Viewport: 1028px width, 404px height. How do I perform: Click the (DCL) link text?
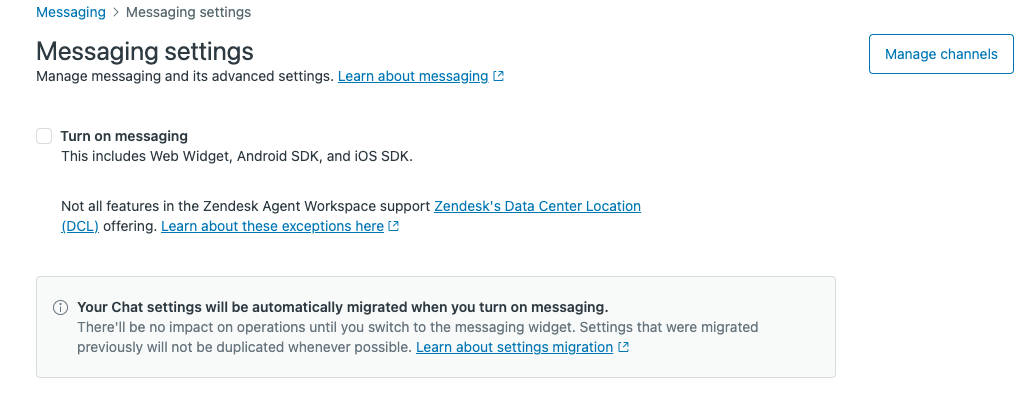pyautogui.click(x=80, y=227)
